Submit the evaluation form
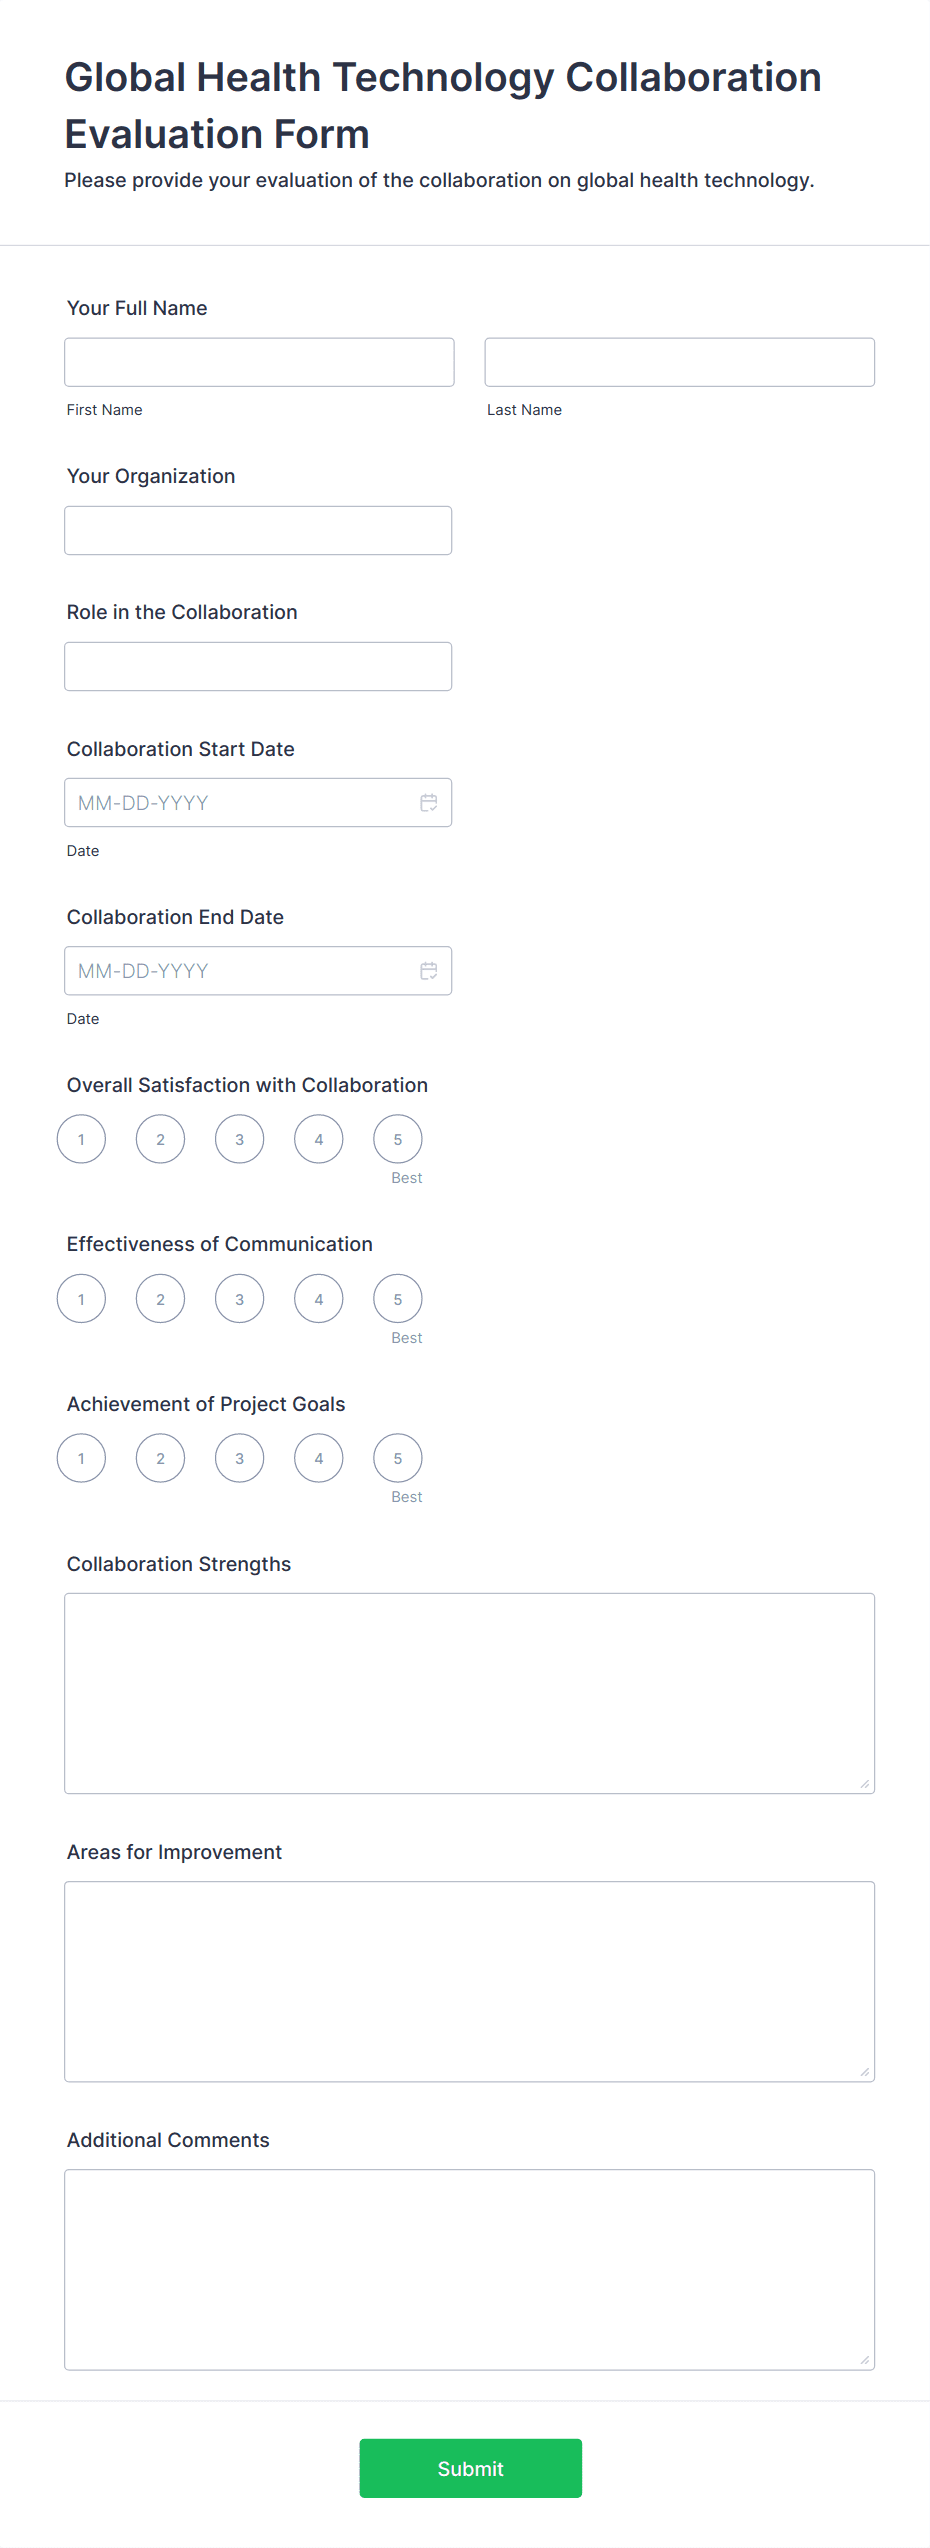Viewport: 930px width, 2548px height. point(470,2468)
